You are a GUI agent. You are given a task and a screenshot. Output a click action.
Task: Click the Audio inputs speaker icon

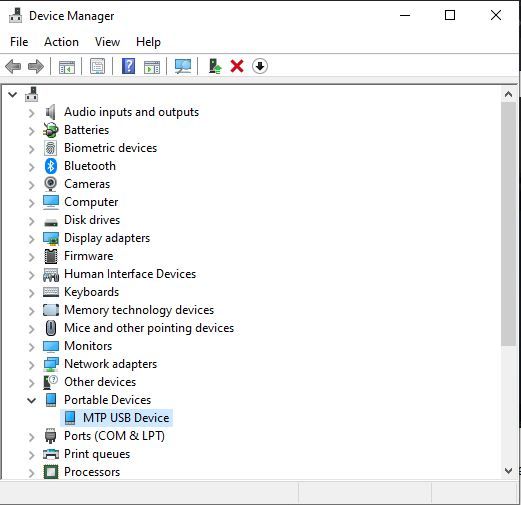pyautogui.click(x=50, y=112)
